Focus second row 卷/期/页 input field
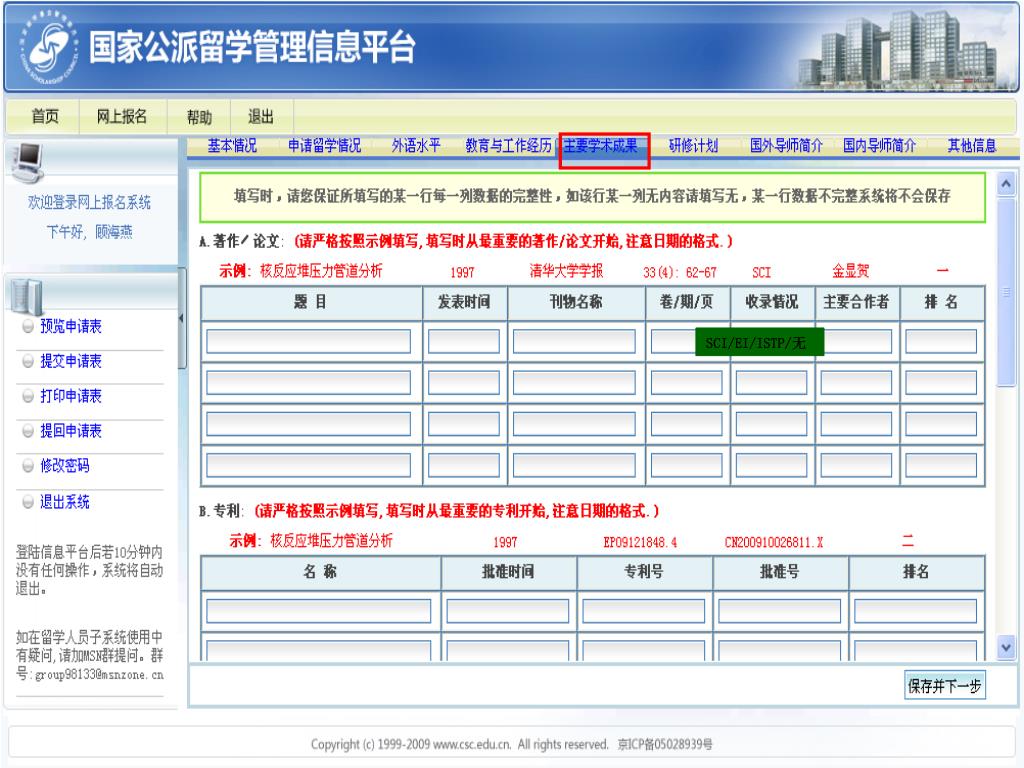 [x=686, y=382]
